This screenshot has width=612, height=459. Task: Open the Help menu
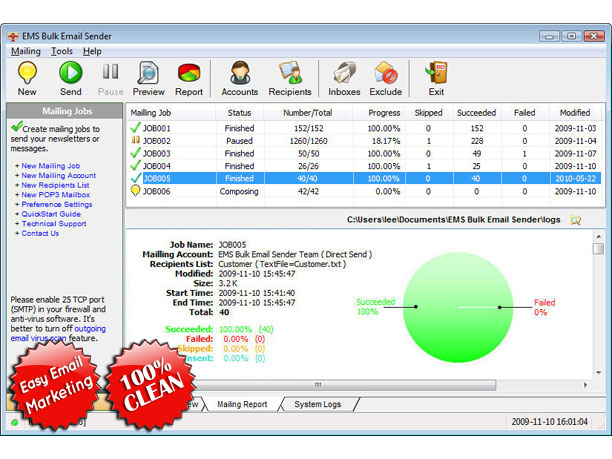click(x=92, y=51)
